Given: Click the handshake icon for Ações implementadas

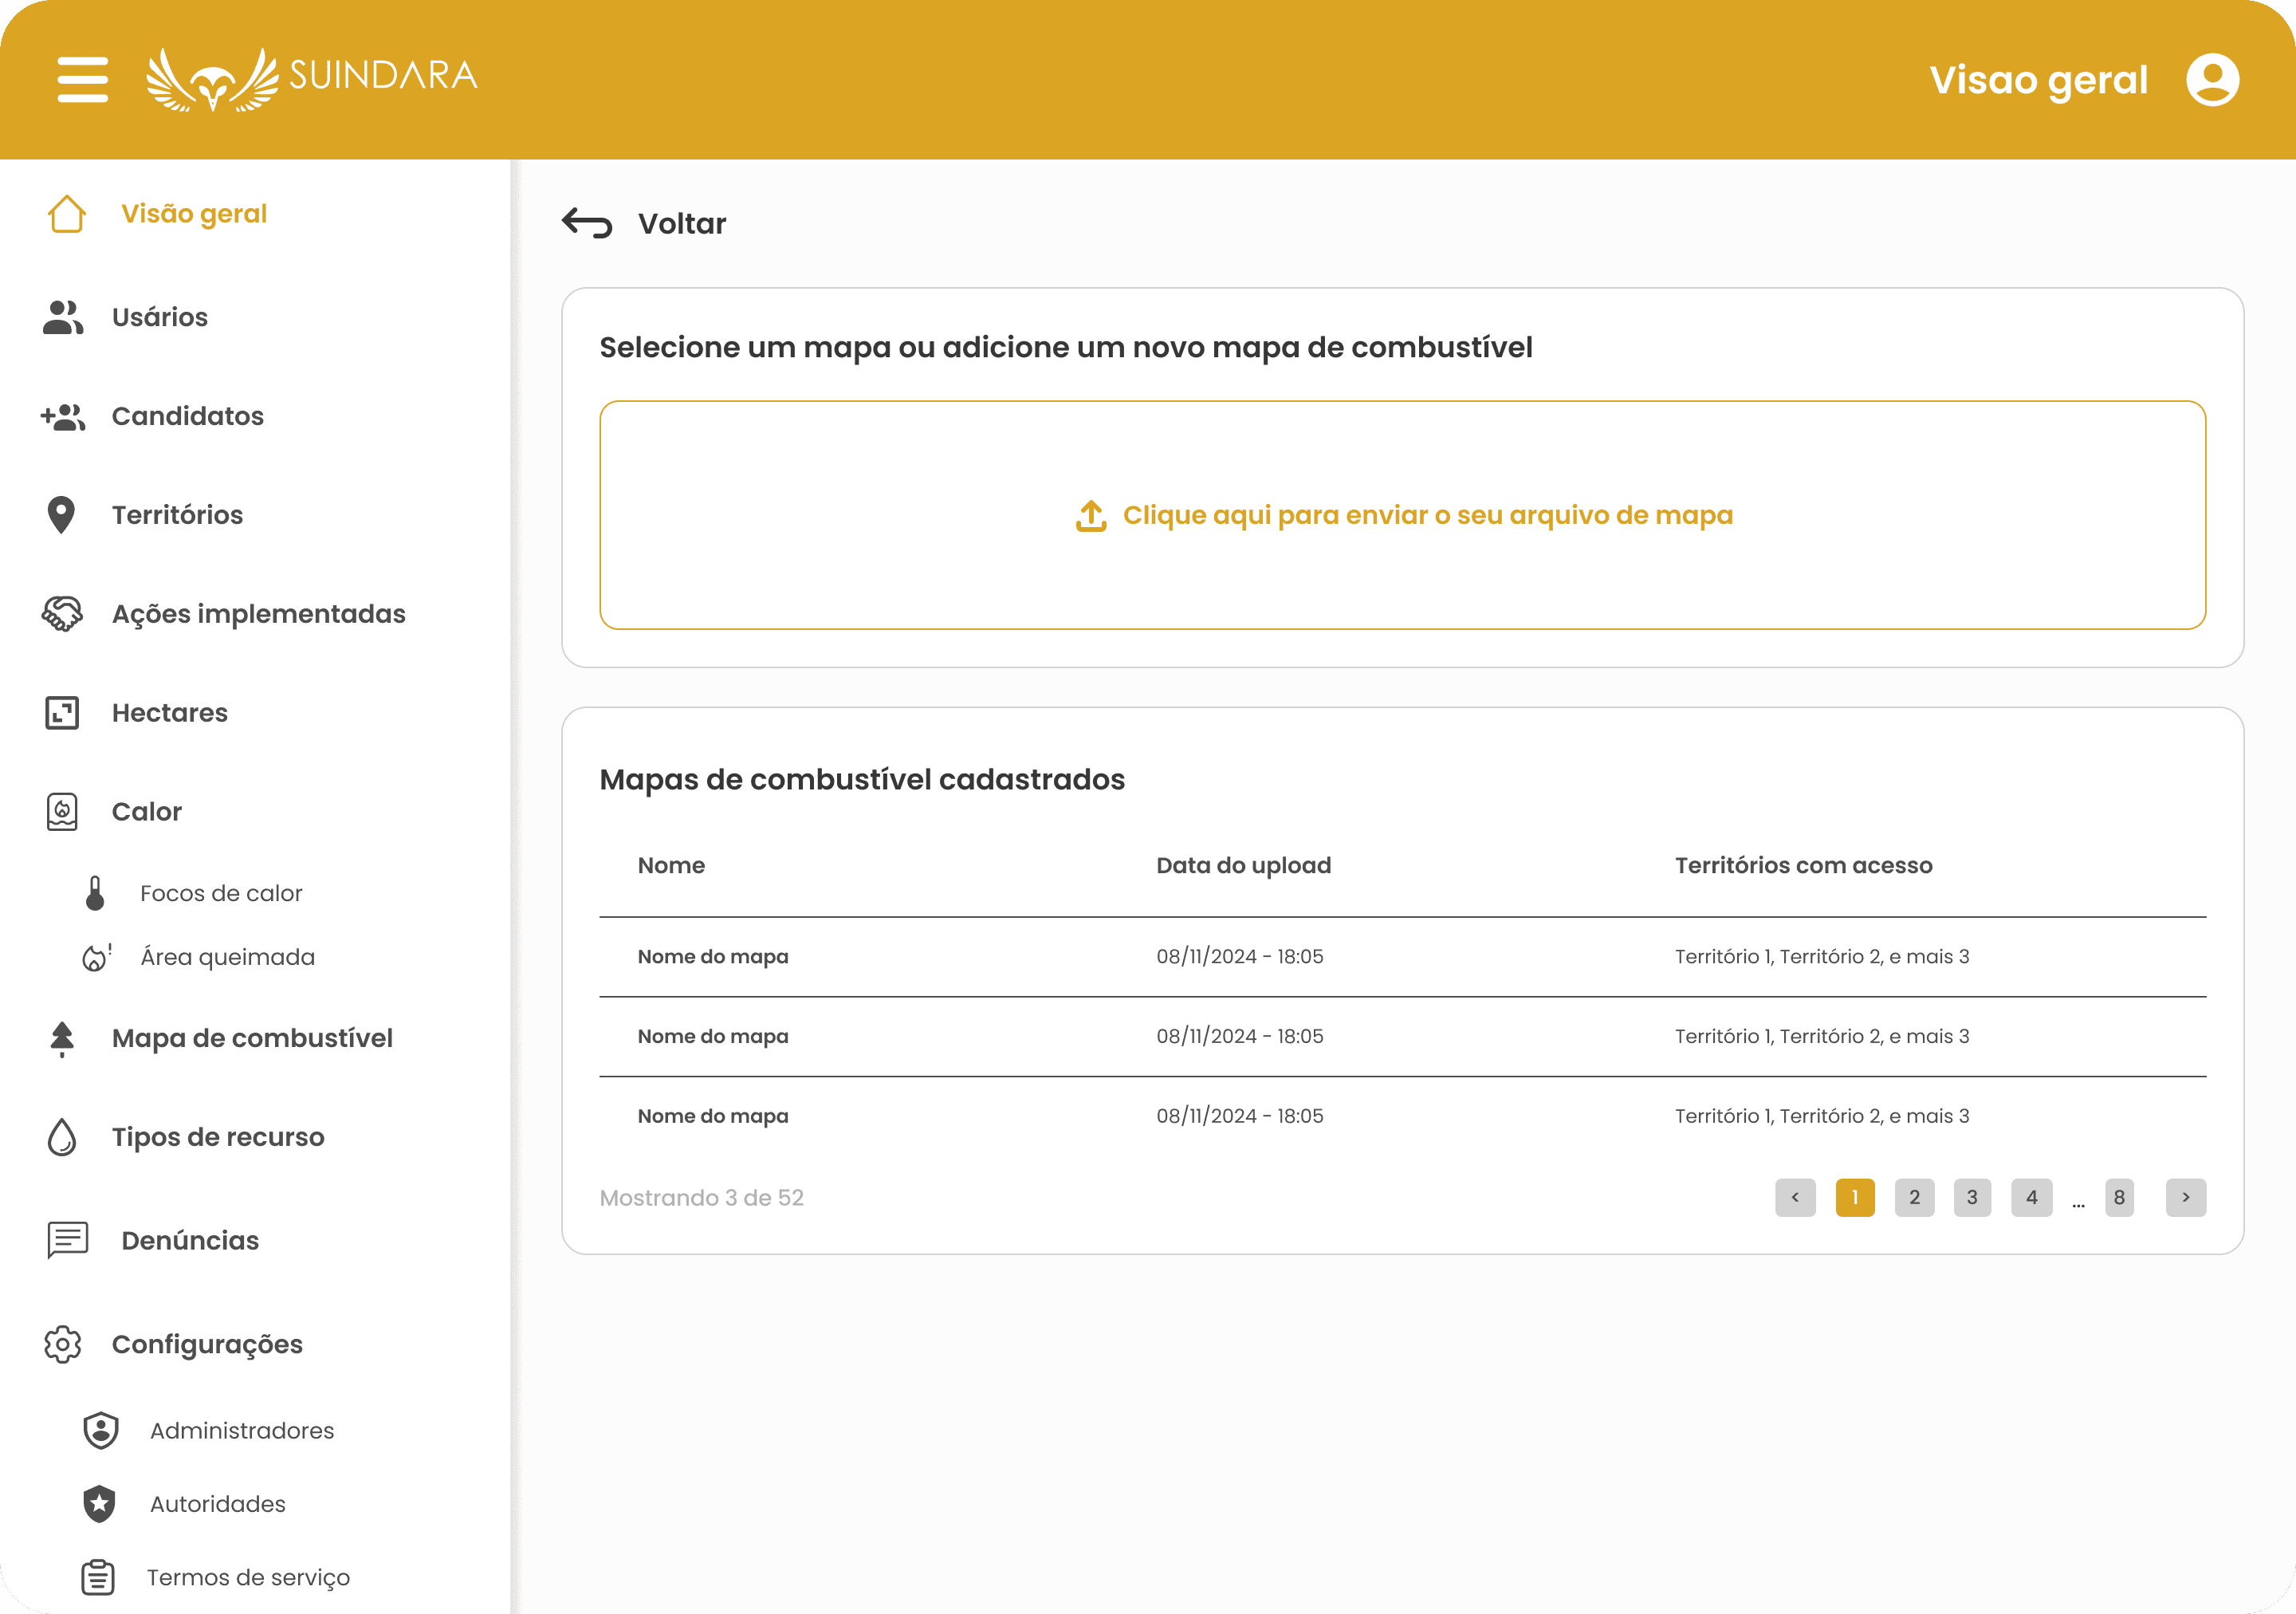Looking at the screenshot, I should click(62, 614).
